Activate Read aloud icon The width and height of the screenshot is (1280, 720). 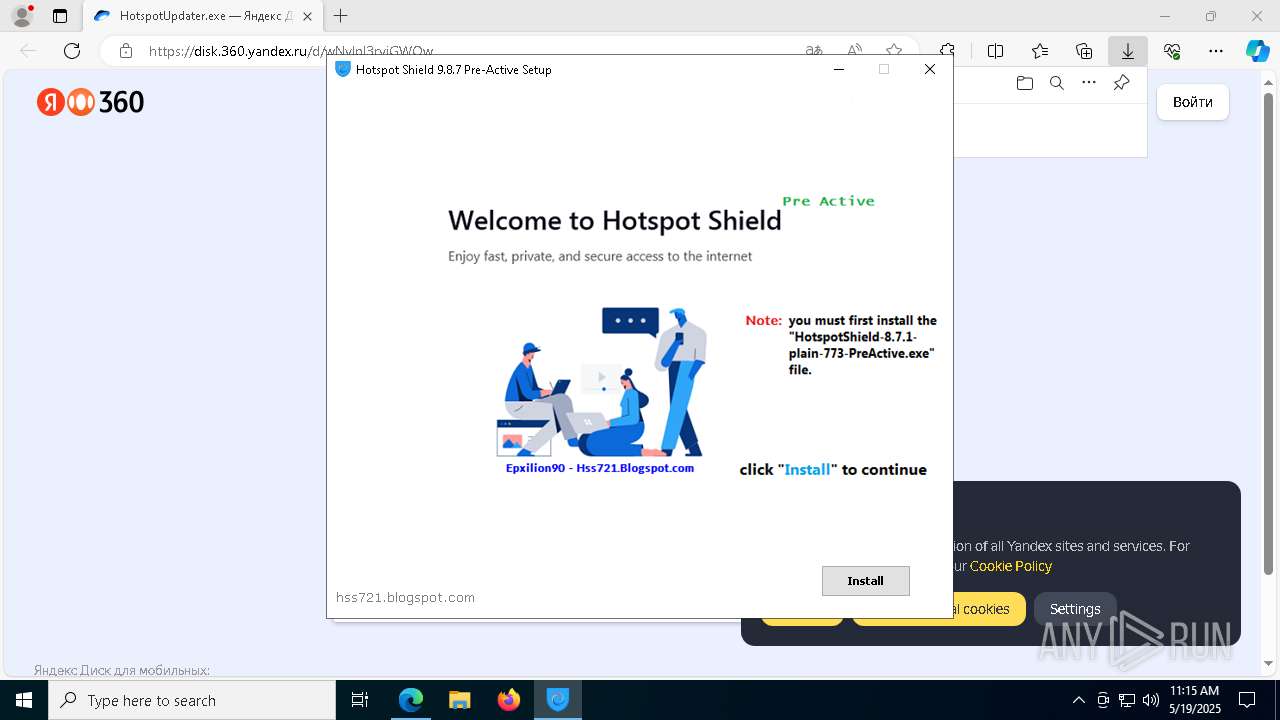point(855,51)
